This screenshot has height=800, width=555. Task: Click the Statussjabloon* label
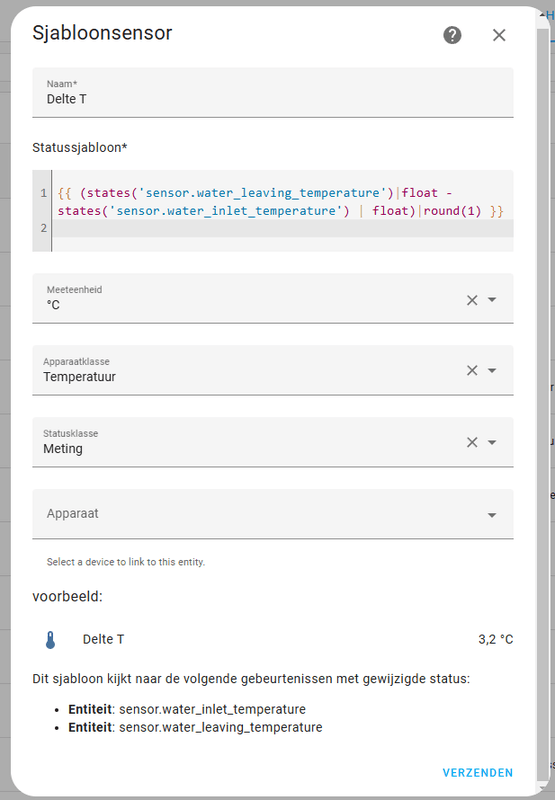pos(80,147)
